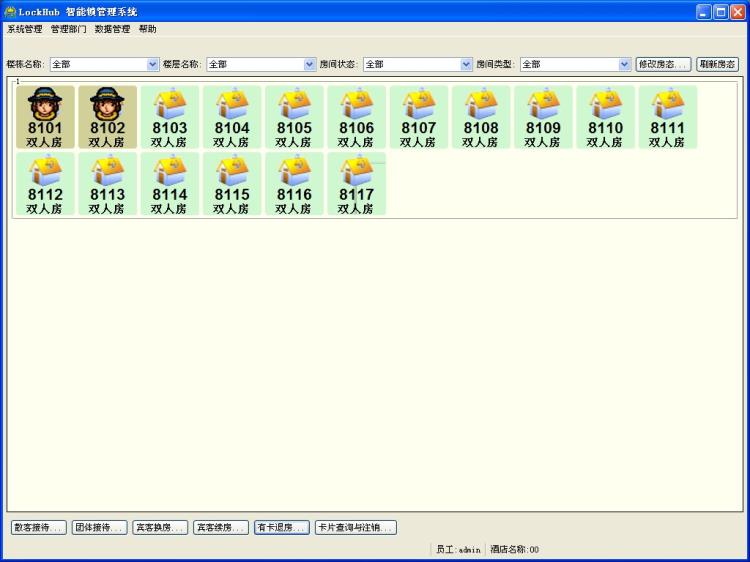Open the 数据管理 menu
The image size is (750, 562).
coord(112,29)
